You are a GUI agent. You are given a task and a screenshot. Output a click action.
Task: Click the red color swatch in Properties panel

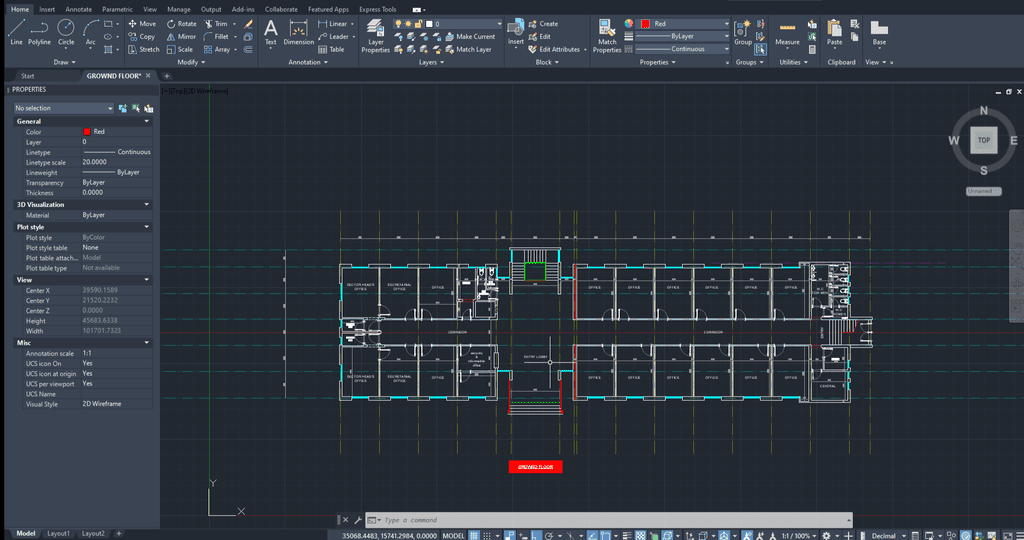[87, 131]
